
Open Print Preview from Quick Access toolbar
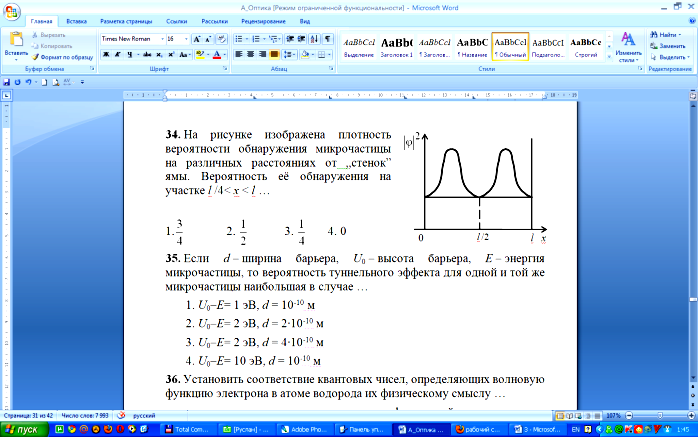[56, 82]
